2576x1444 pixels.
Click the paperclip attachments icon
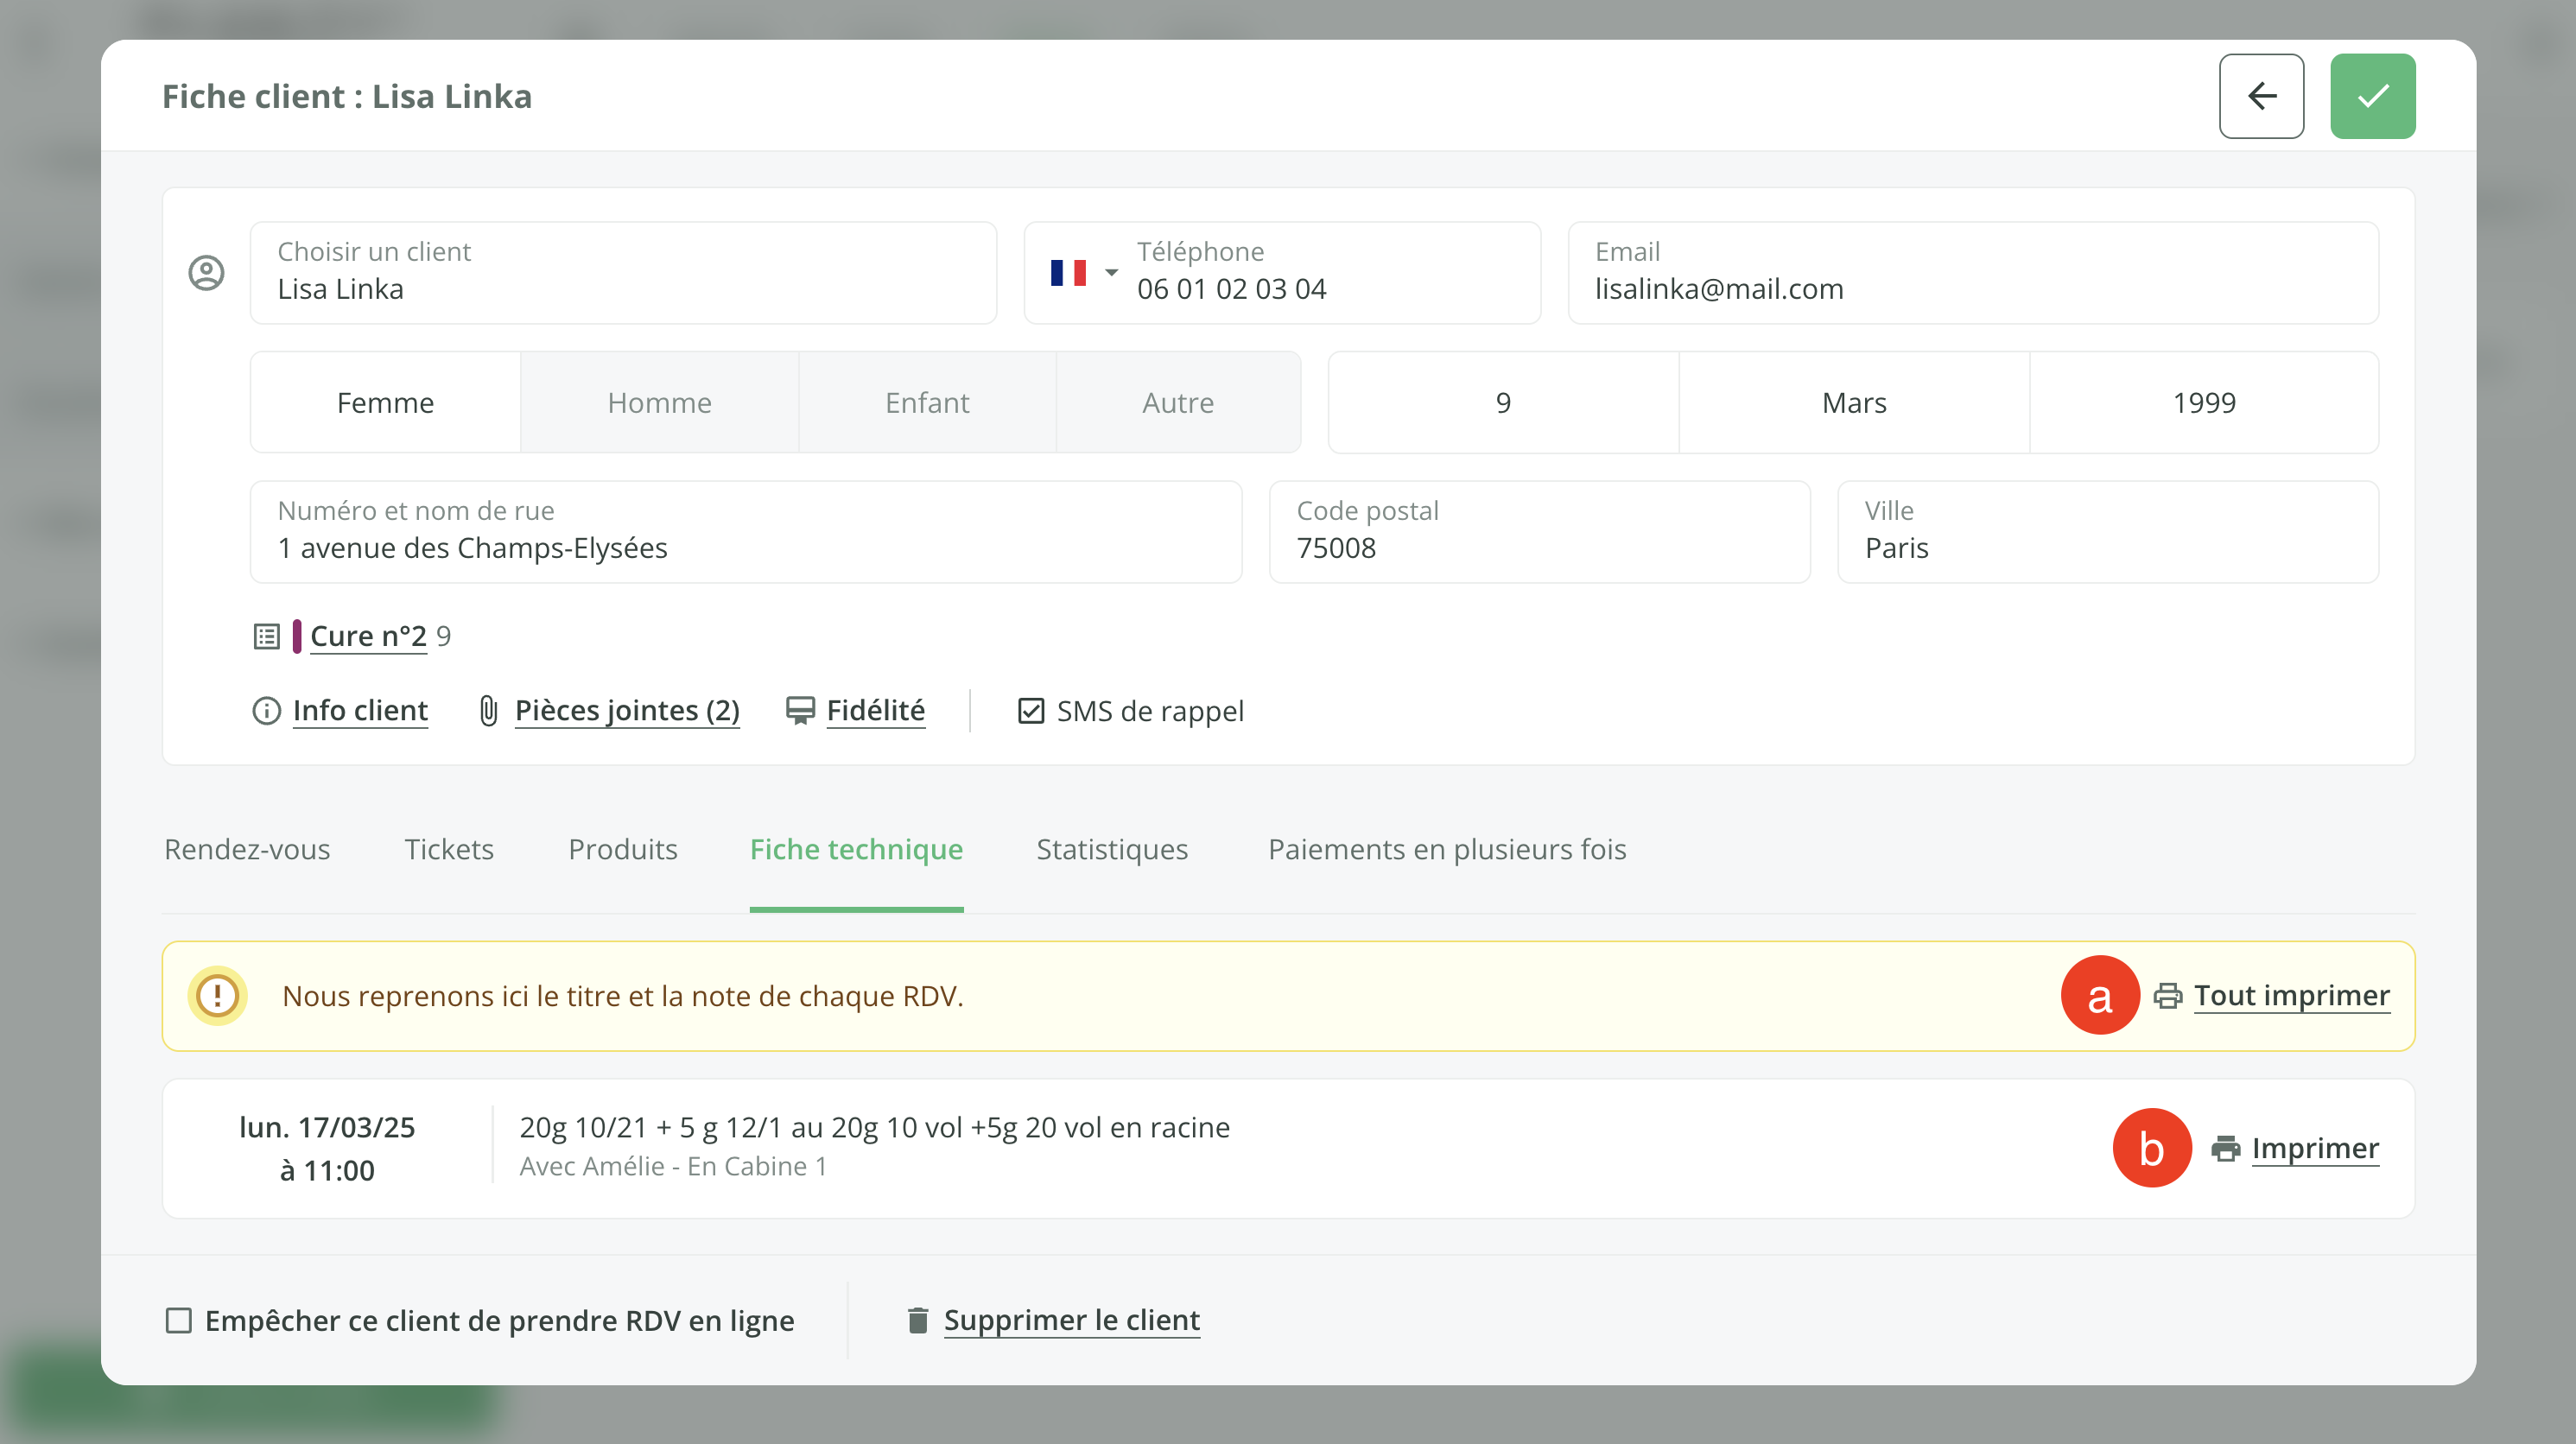pyautogui.click(x=488, y=711)
